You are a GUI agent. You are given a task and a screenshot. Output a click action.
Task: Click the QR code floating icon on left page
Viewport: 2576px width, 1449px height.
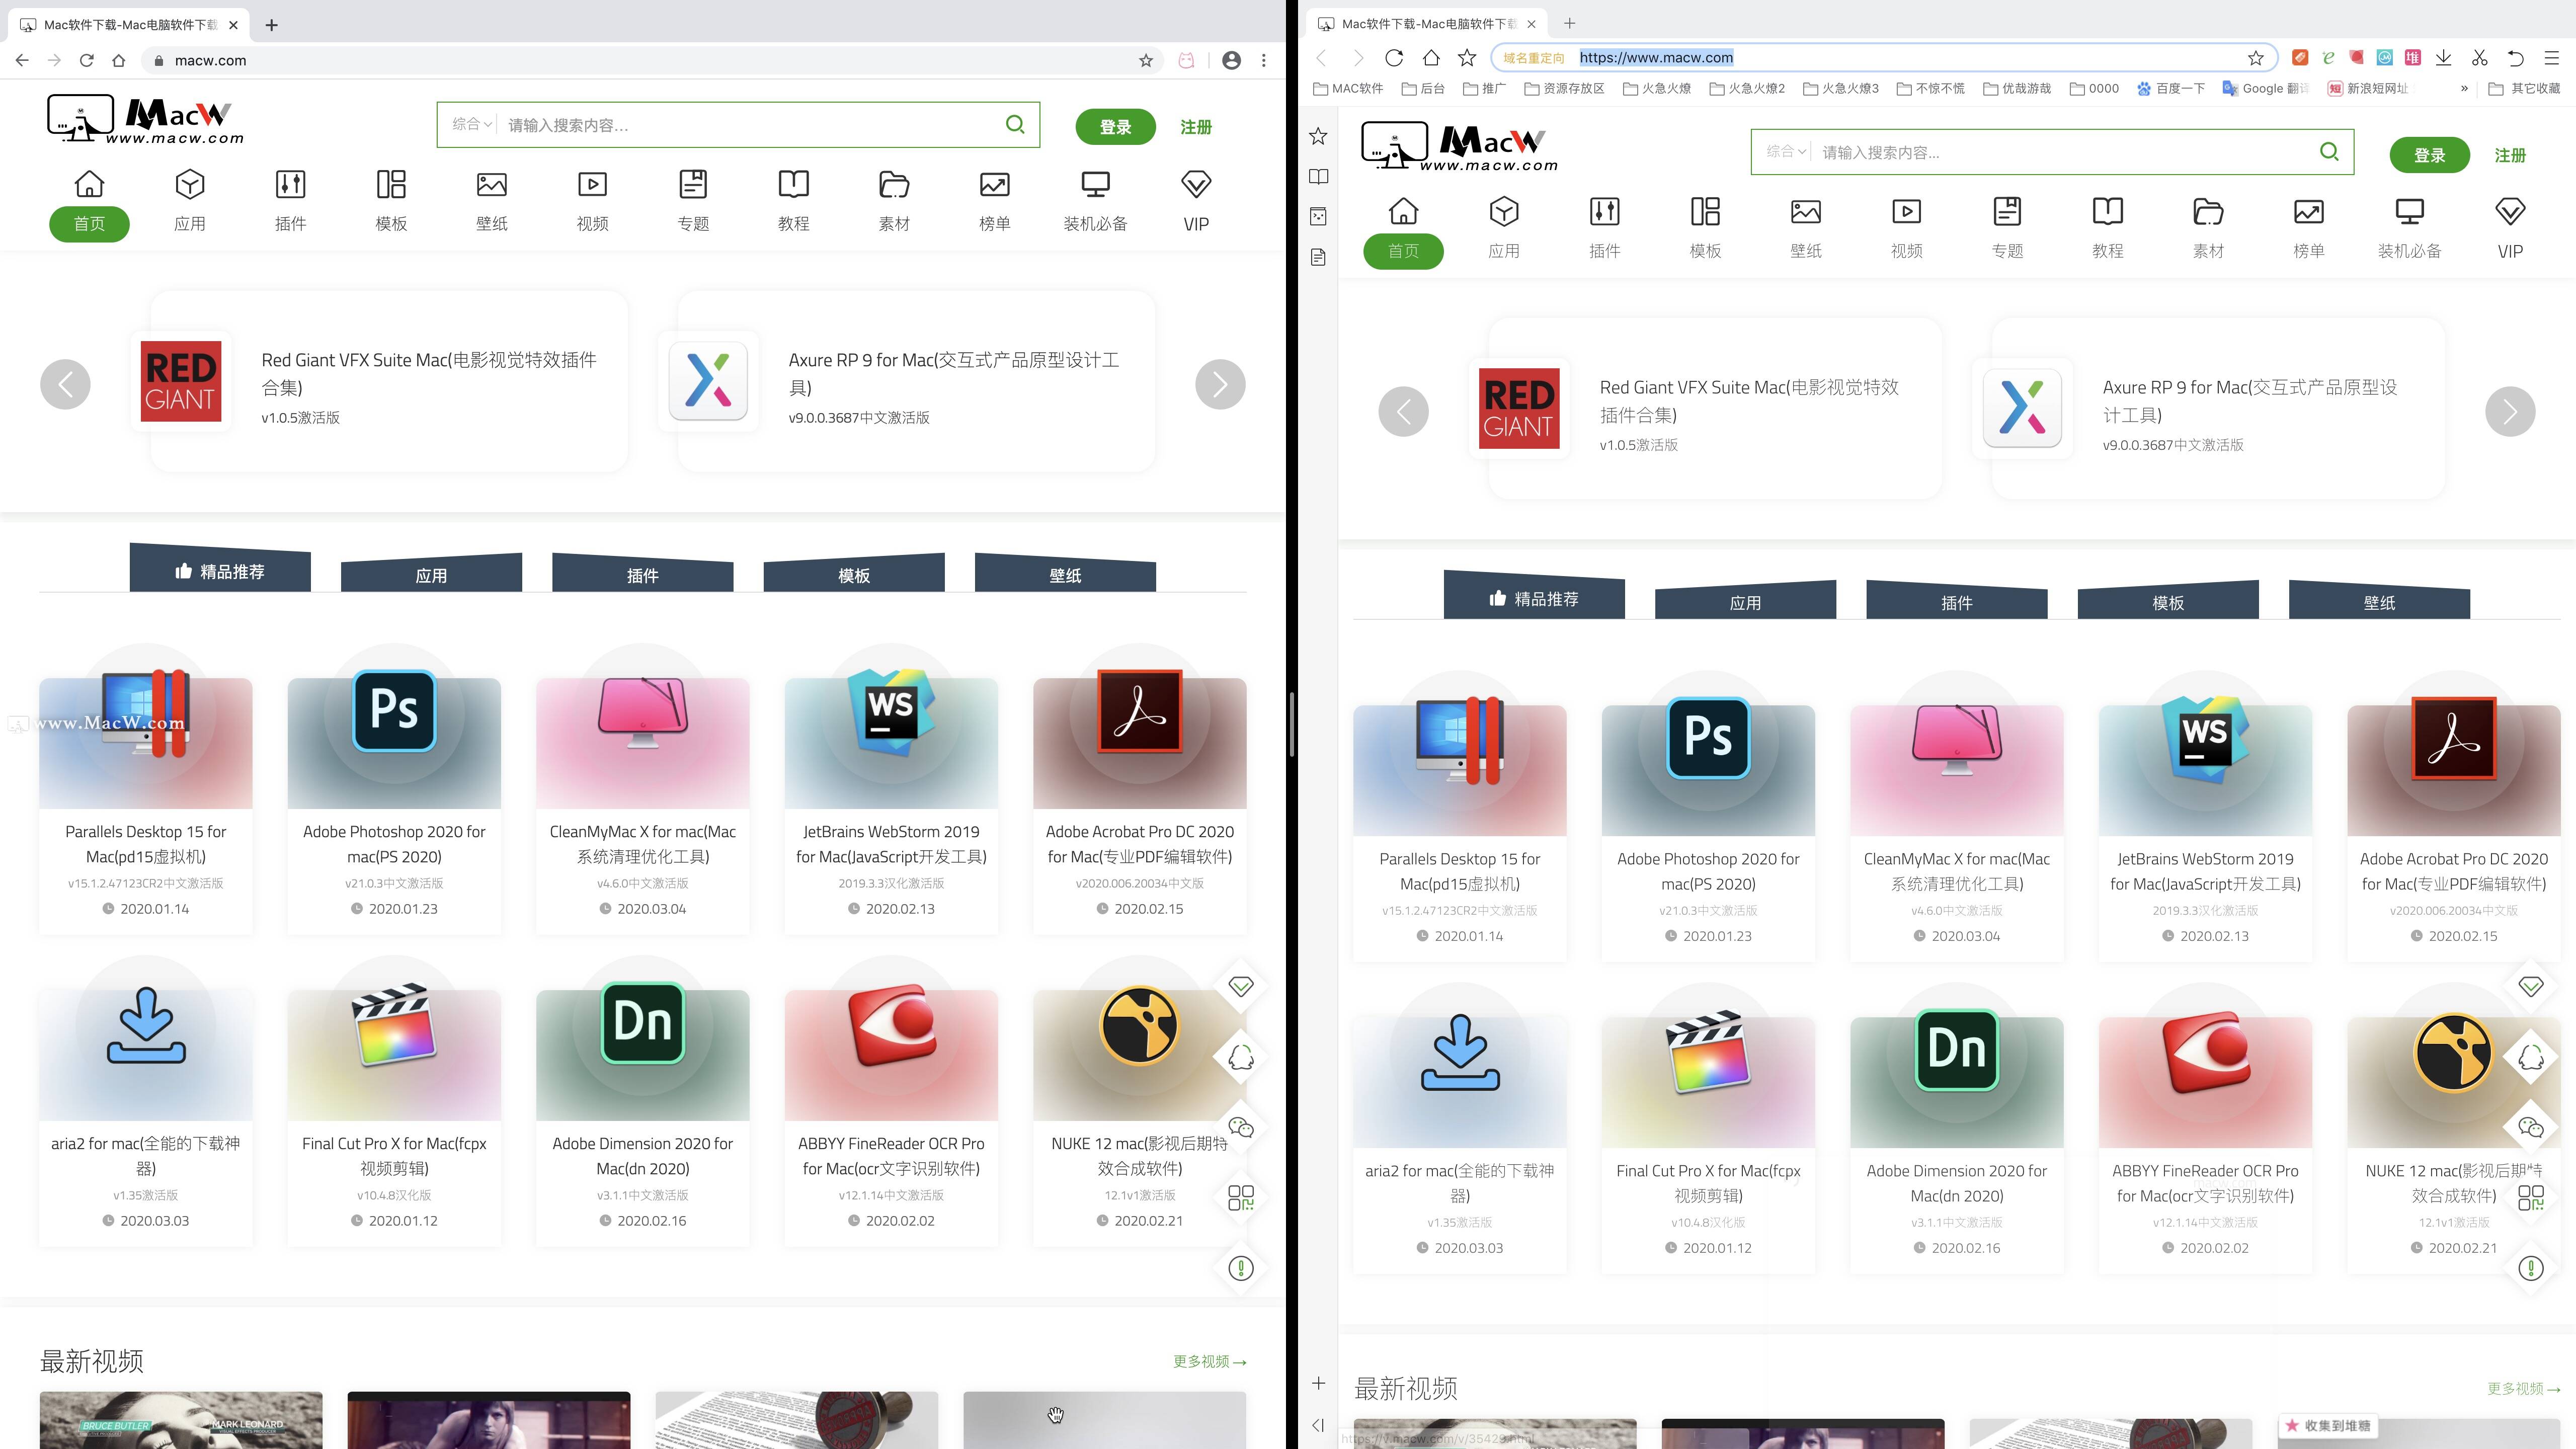click(x=1240, y=1198)
